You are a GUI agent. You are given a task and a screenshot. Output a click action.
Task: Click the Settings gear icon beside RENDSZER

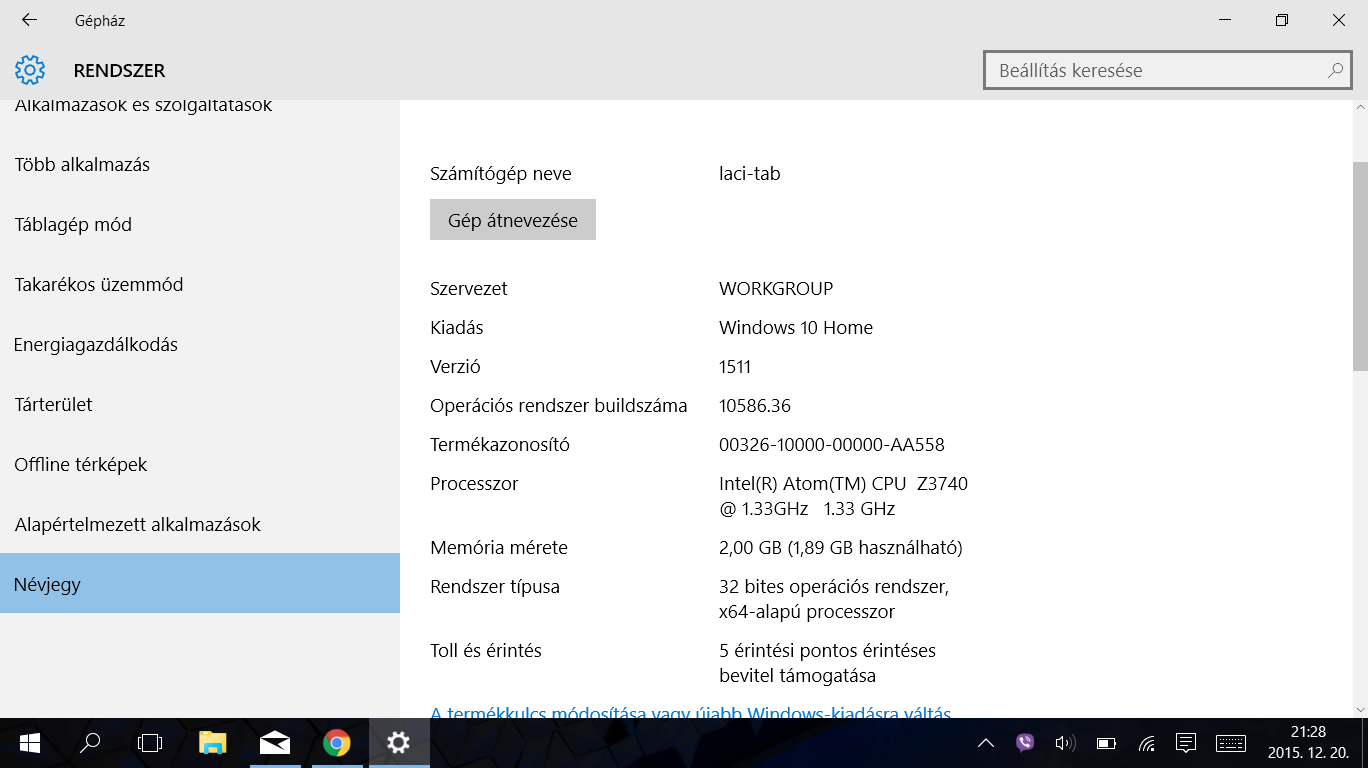(30, 71)
